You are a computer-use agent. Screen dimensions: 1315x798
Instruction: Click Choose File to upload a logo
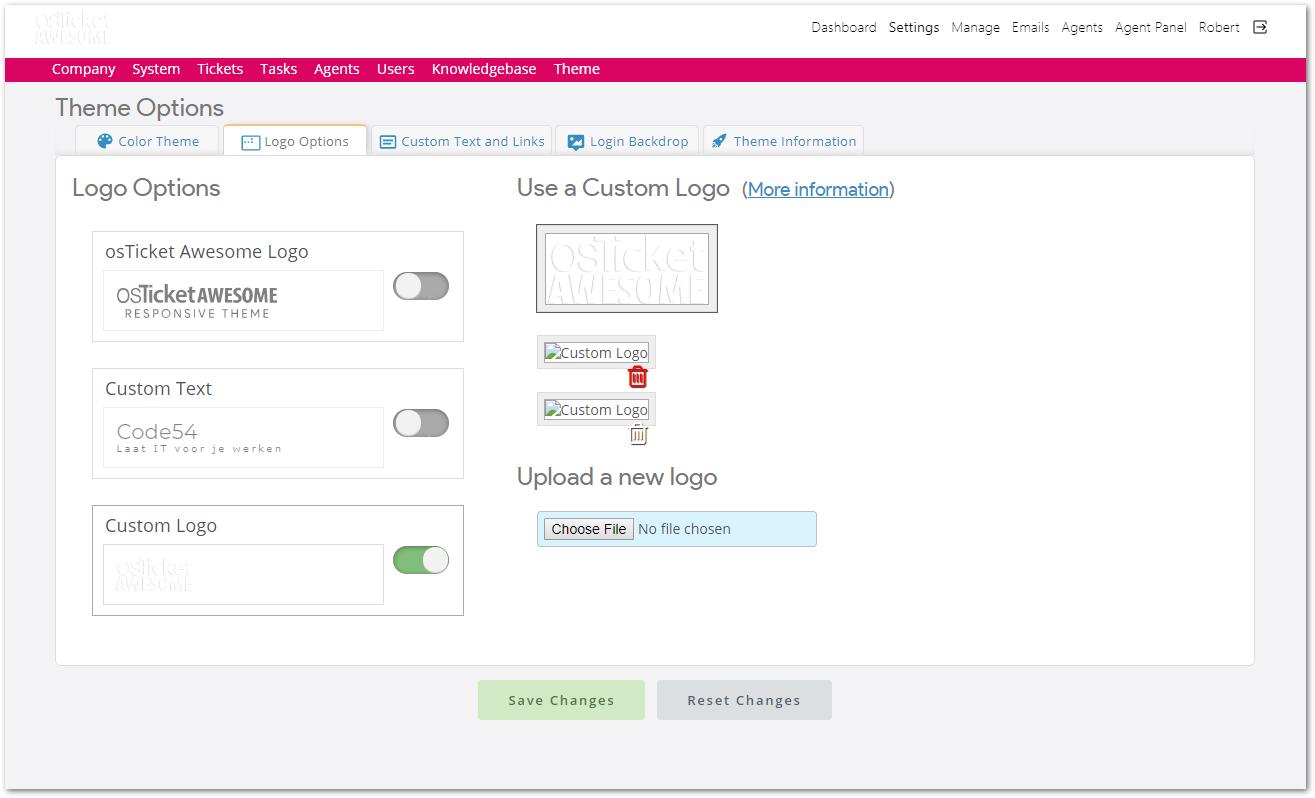589,529
